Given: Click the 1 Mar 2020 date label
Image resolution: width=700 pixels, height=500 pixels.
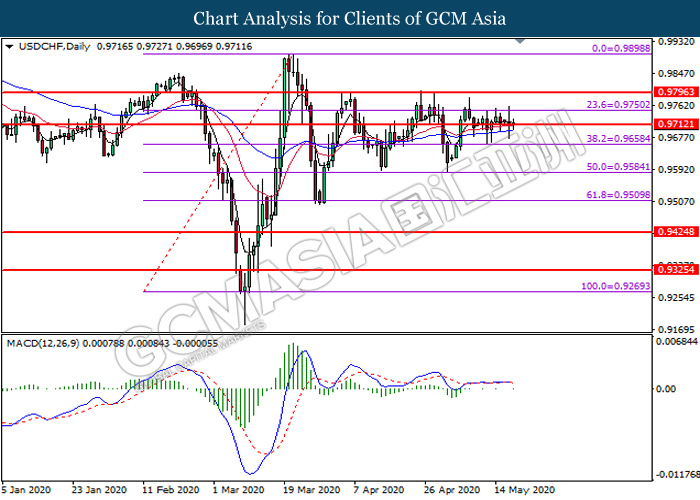Looking at the screenshot, I should 238,490.
